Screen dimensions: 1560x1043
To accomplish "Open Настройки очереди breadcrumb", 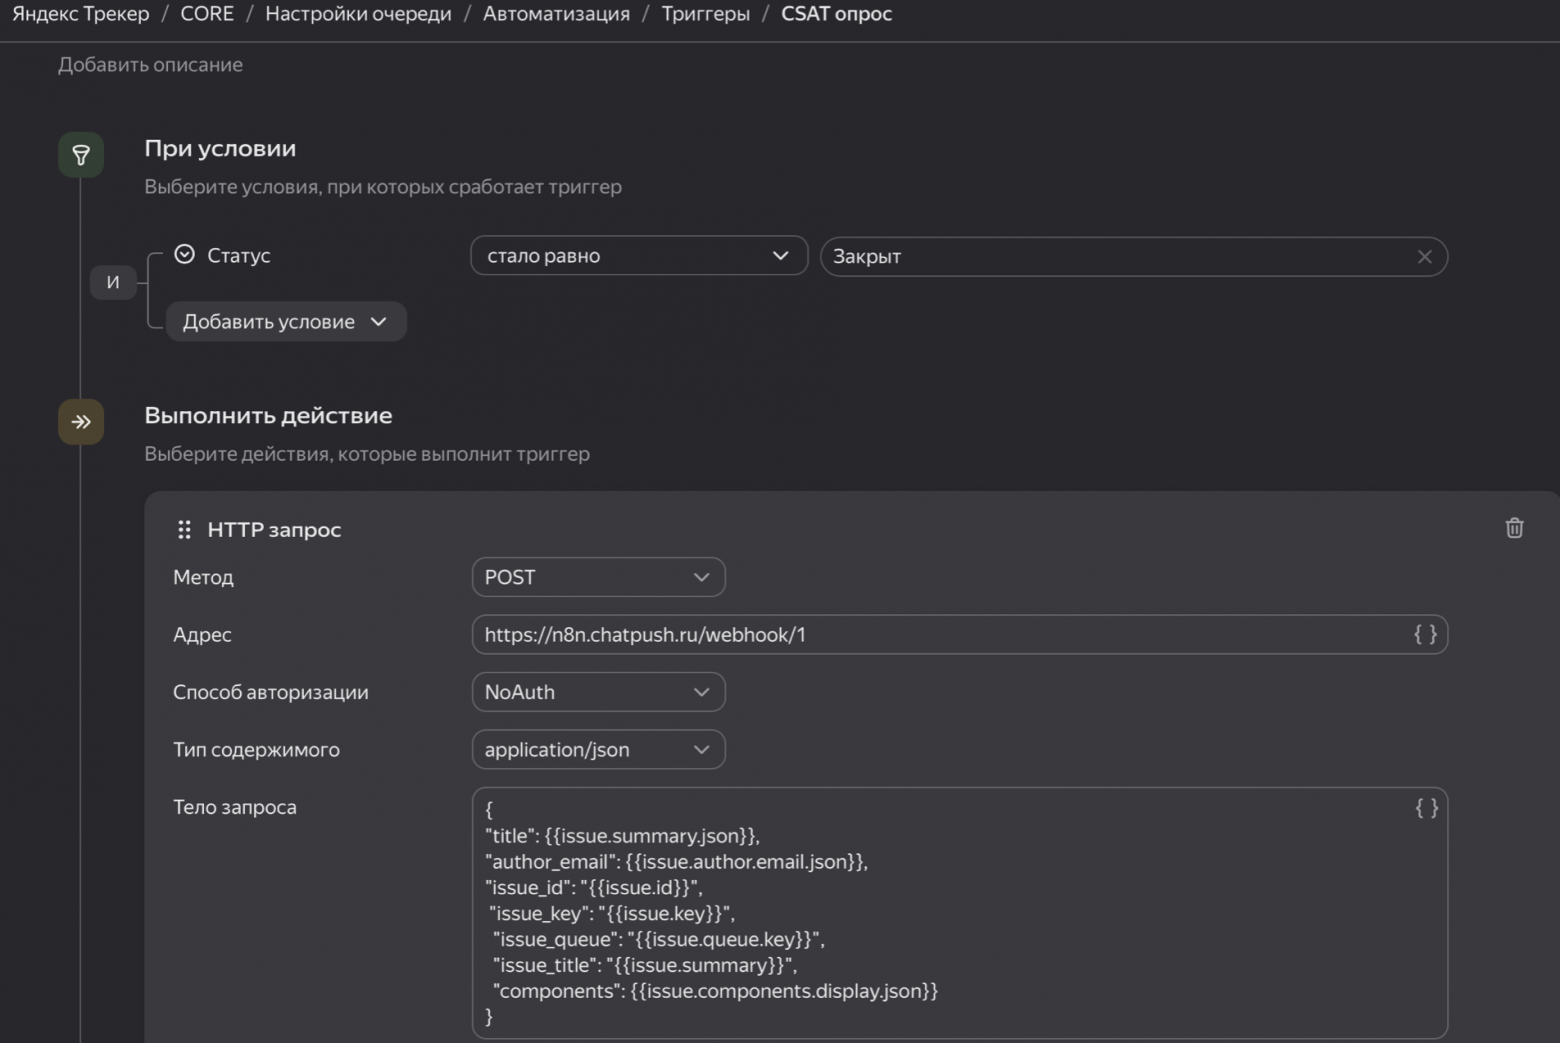I will (358, 14).
